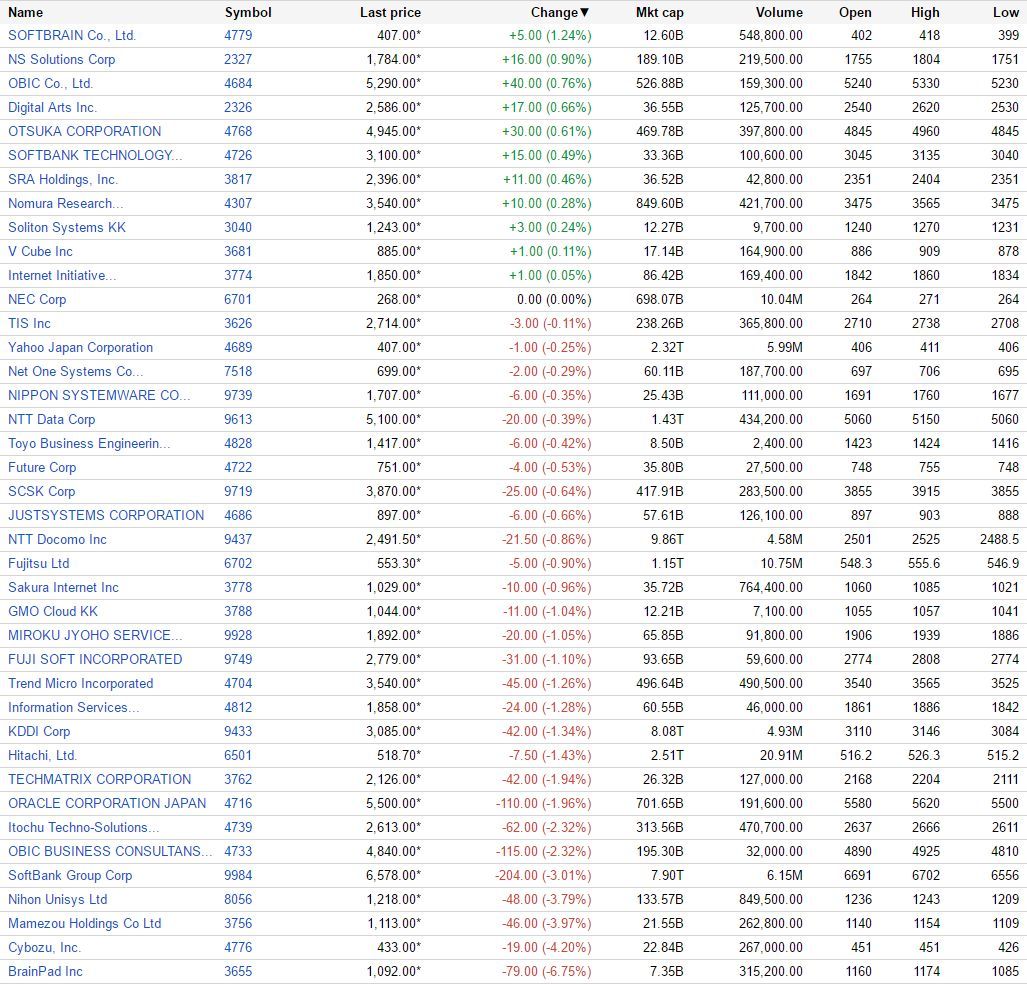Open OTSUKA CORPORATION link

pos(84,132)
